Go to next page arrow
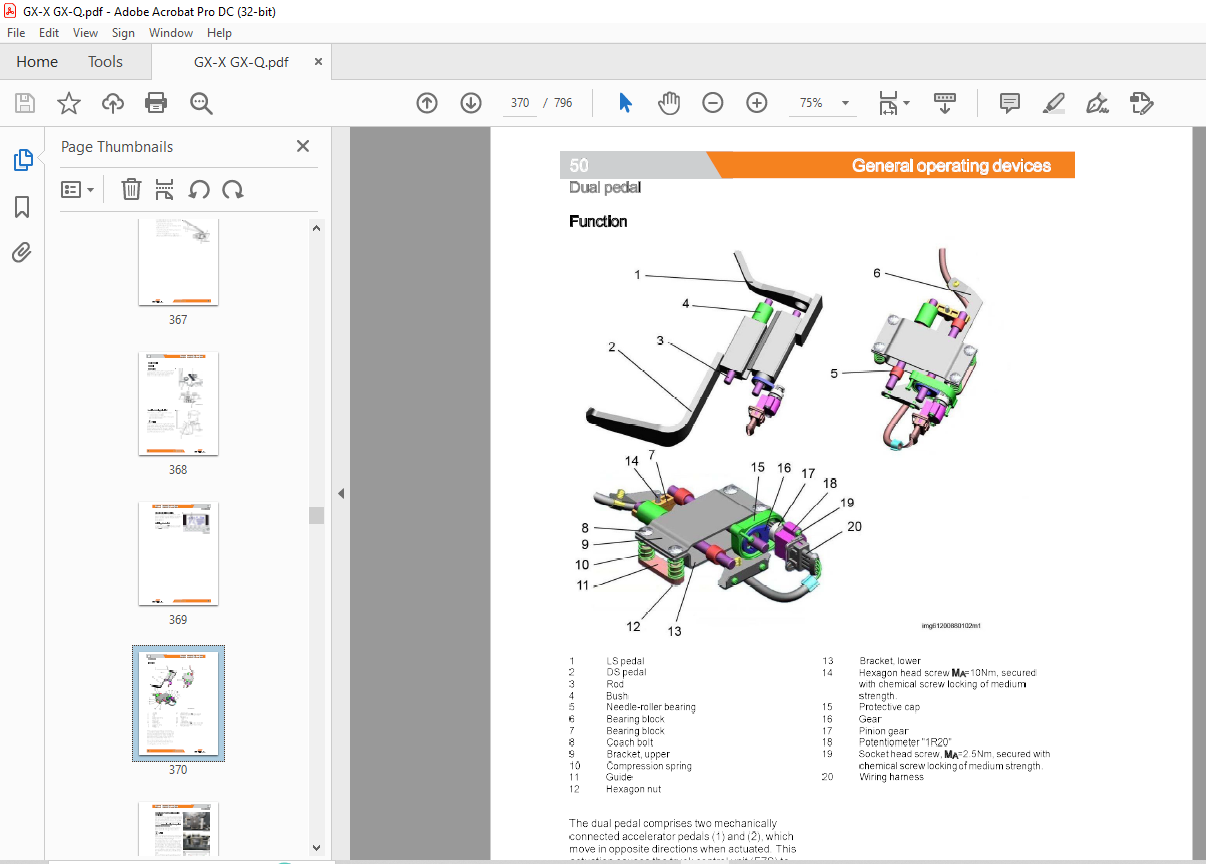 pos(471,102)
